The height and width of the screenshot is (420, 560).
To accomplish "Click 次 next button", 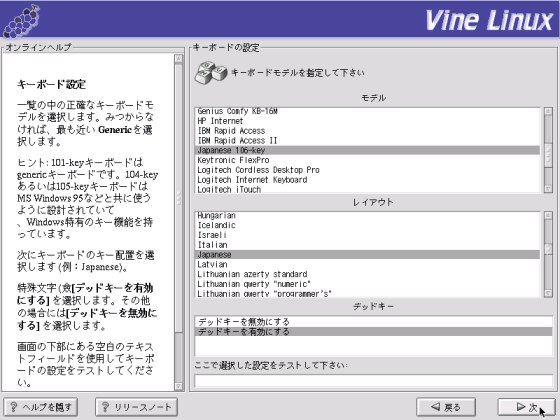I will [x=526, y=407].
